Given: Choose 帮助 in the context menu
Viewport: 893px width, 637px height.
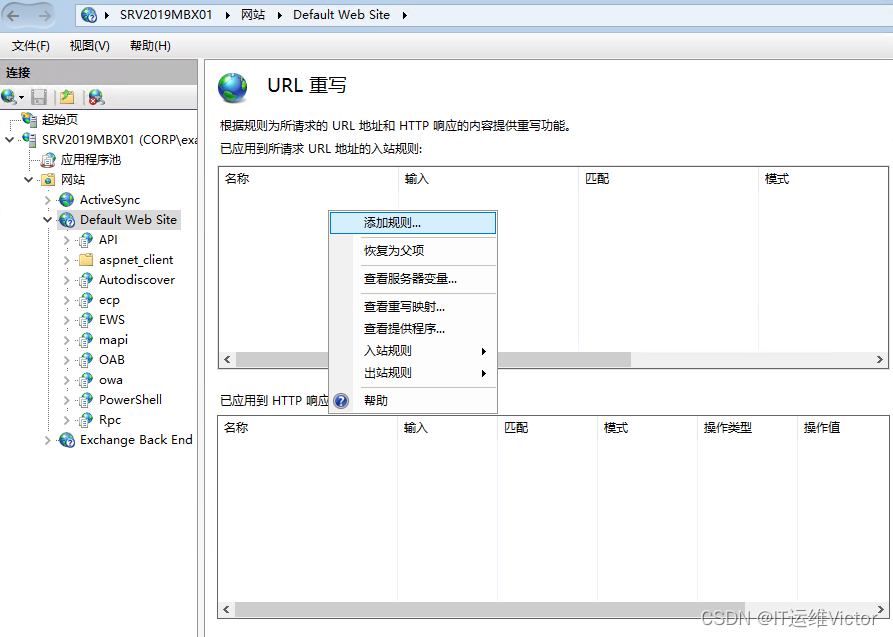Looking at the screenshot, I should (413, 401).
